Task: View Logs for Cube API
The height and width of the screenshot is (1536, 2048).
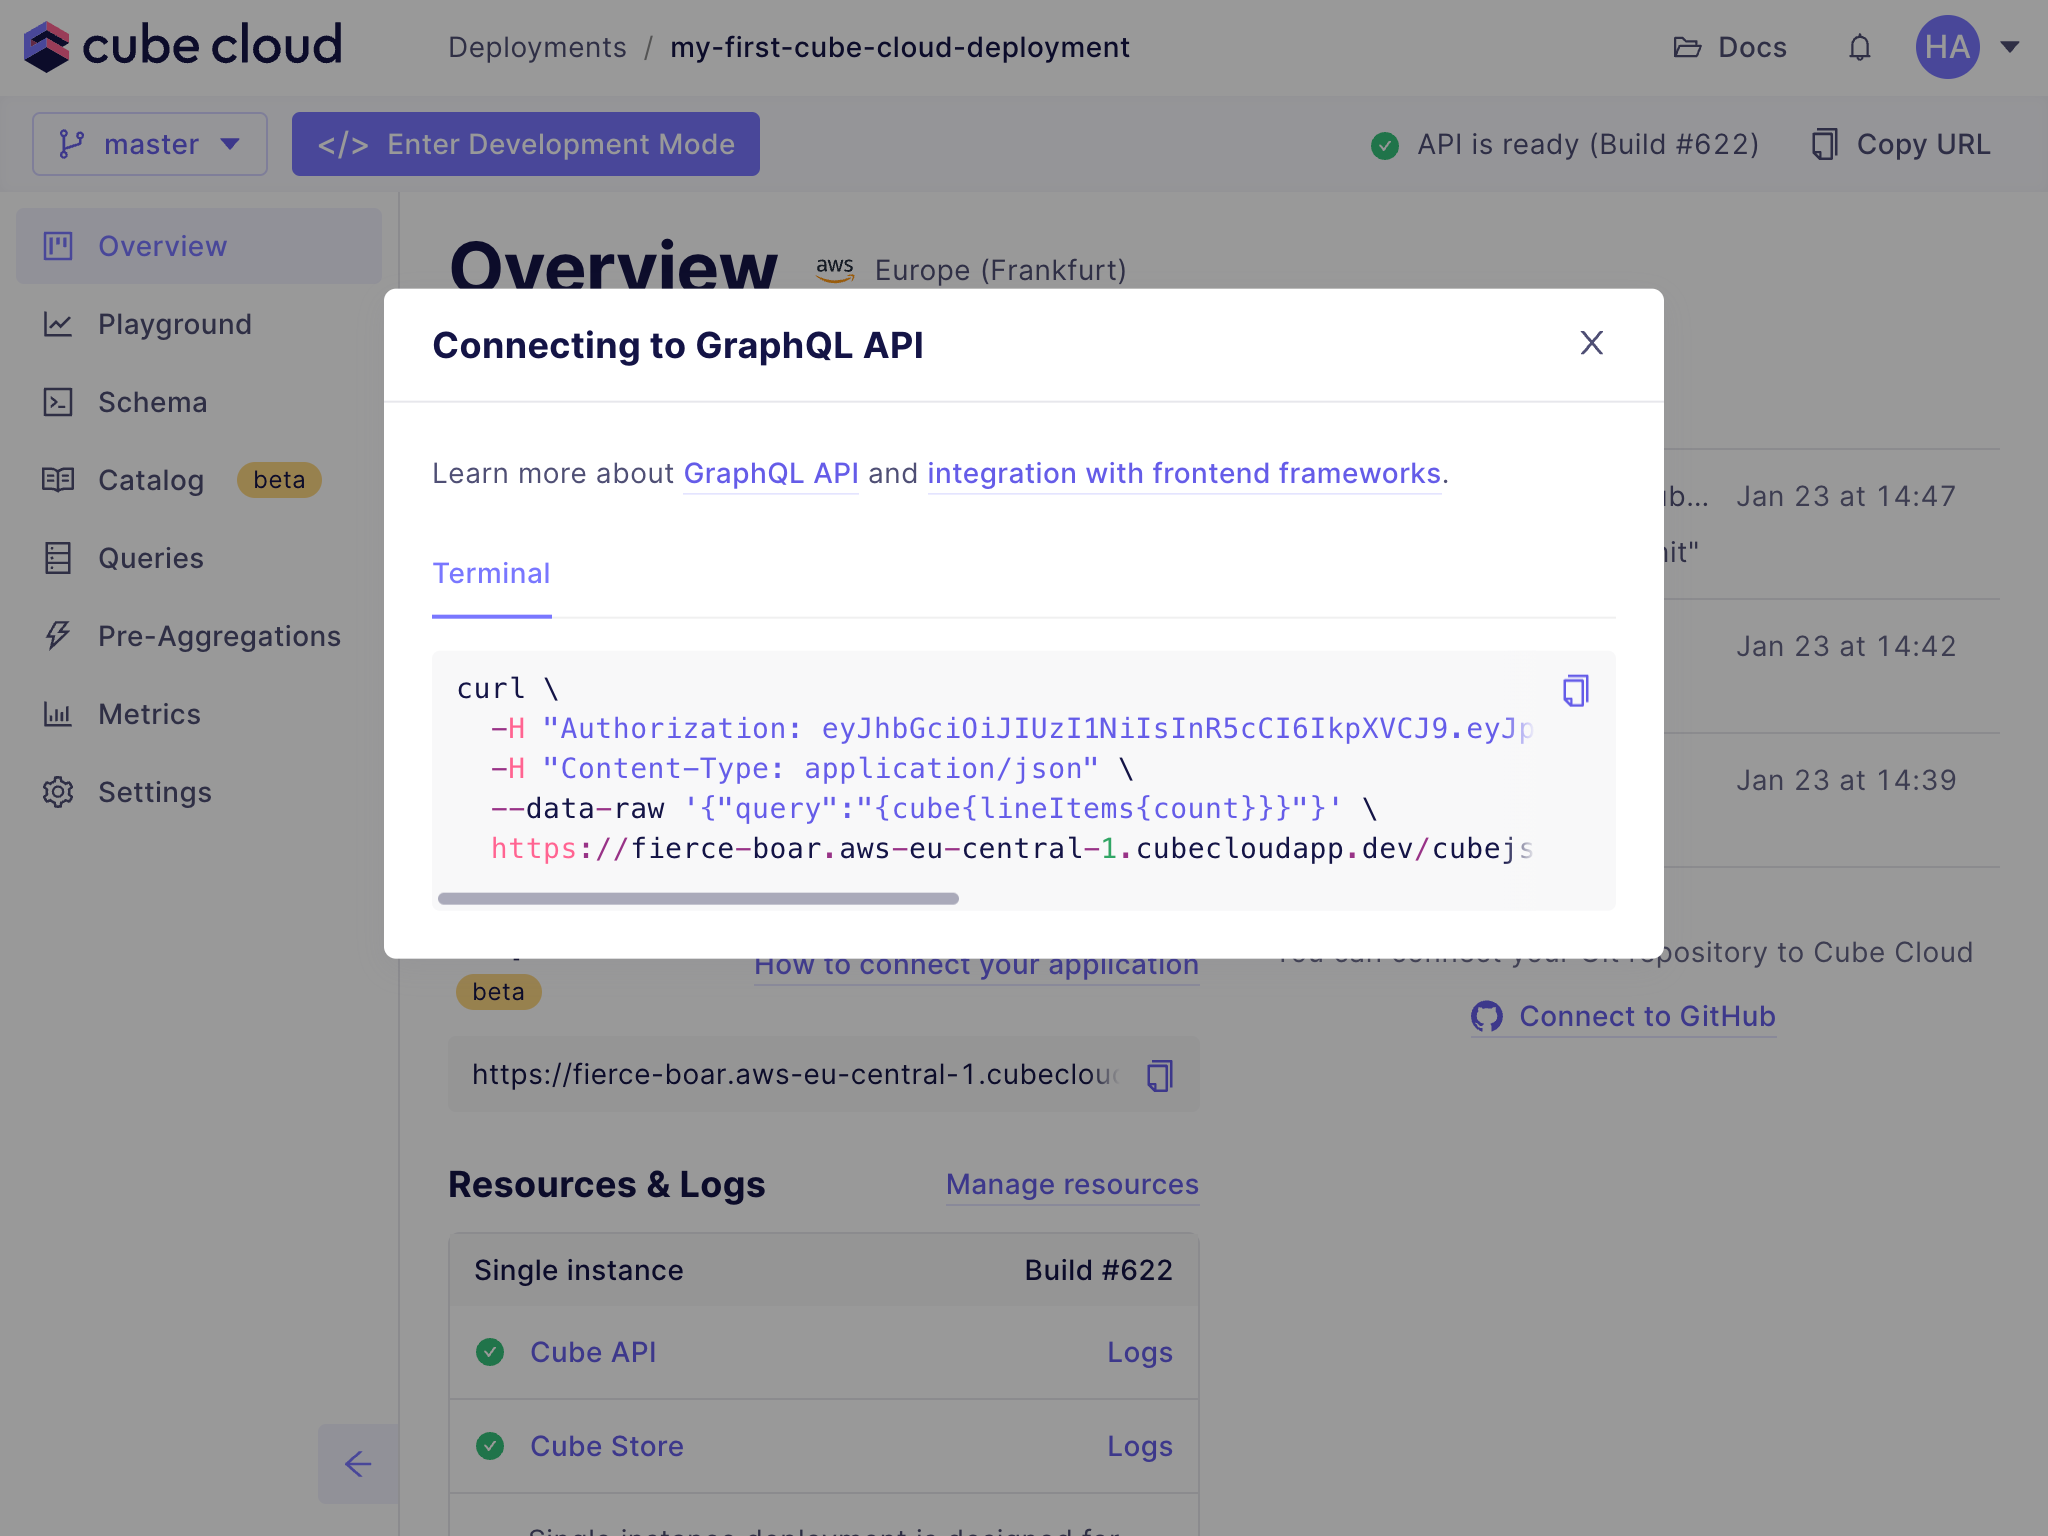Action: coord(1139,1352)
